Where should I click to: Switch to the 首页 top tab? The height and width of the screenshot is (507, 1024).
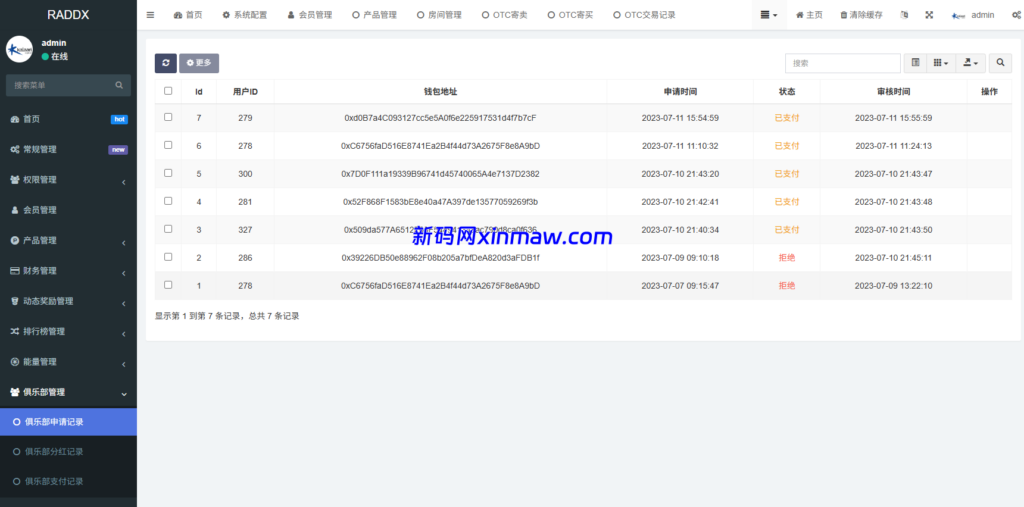pos(188,15)
